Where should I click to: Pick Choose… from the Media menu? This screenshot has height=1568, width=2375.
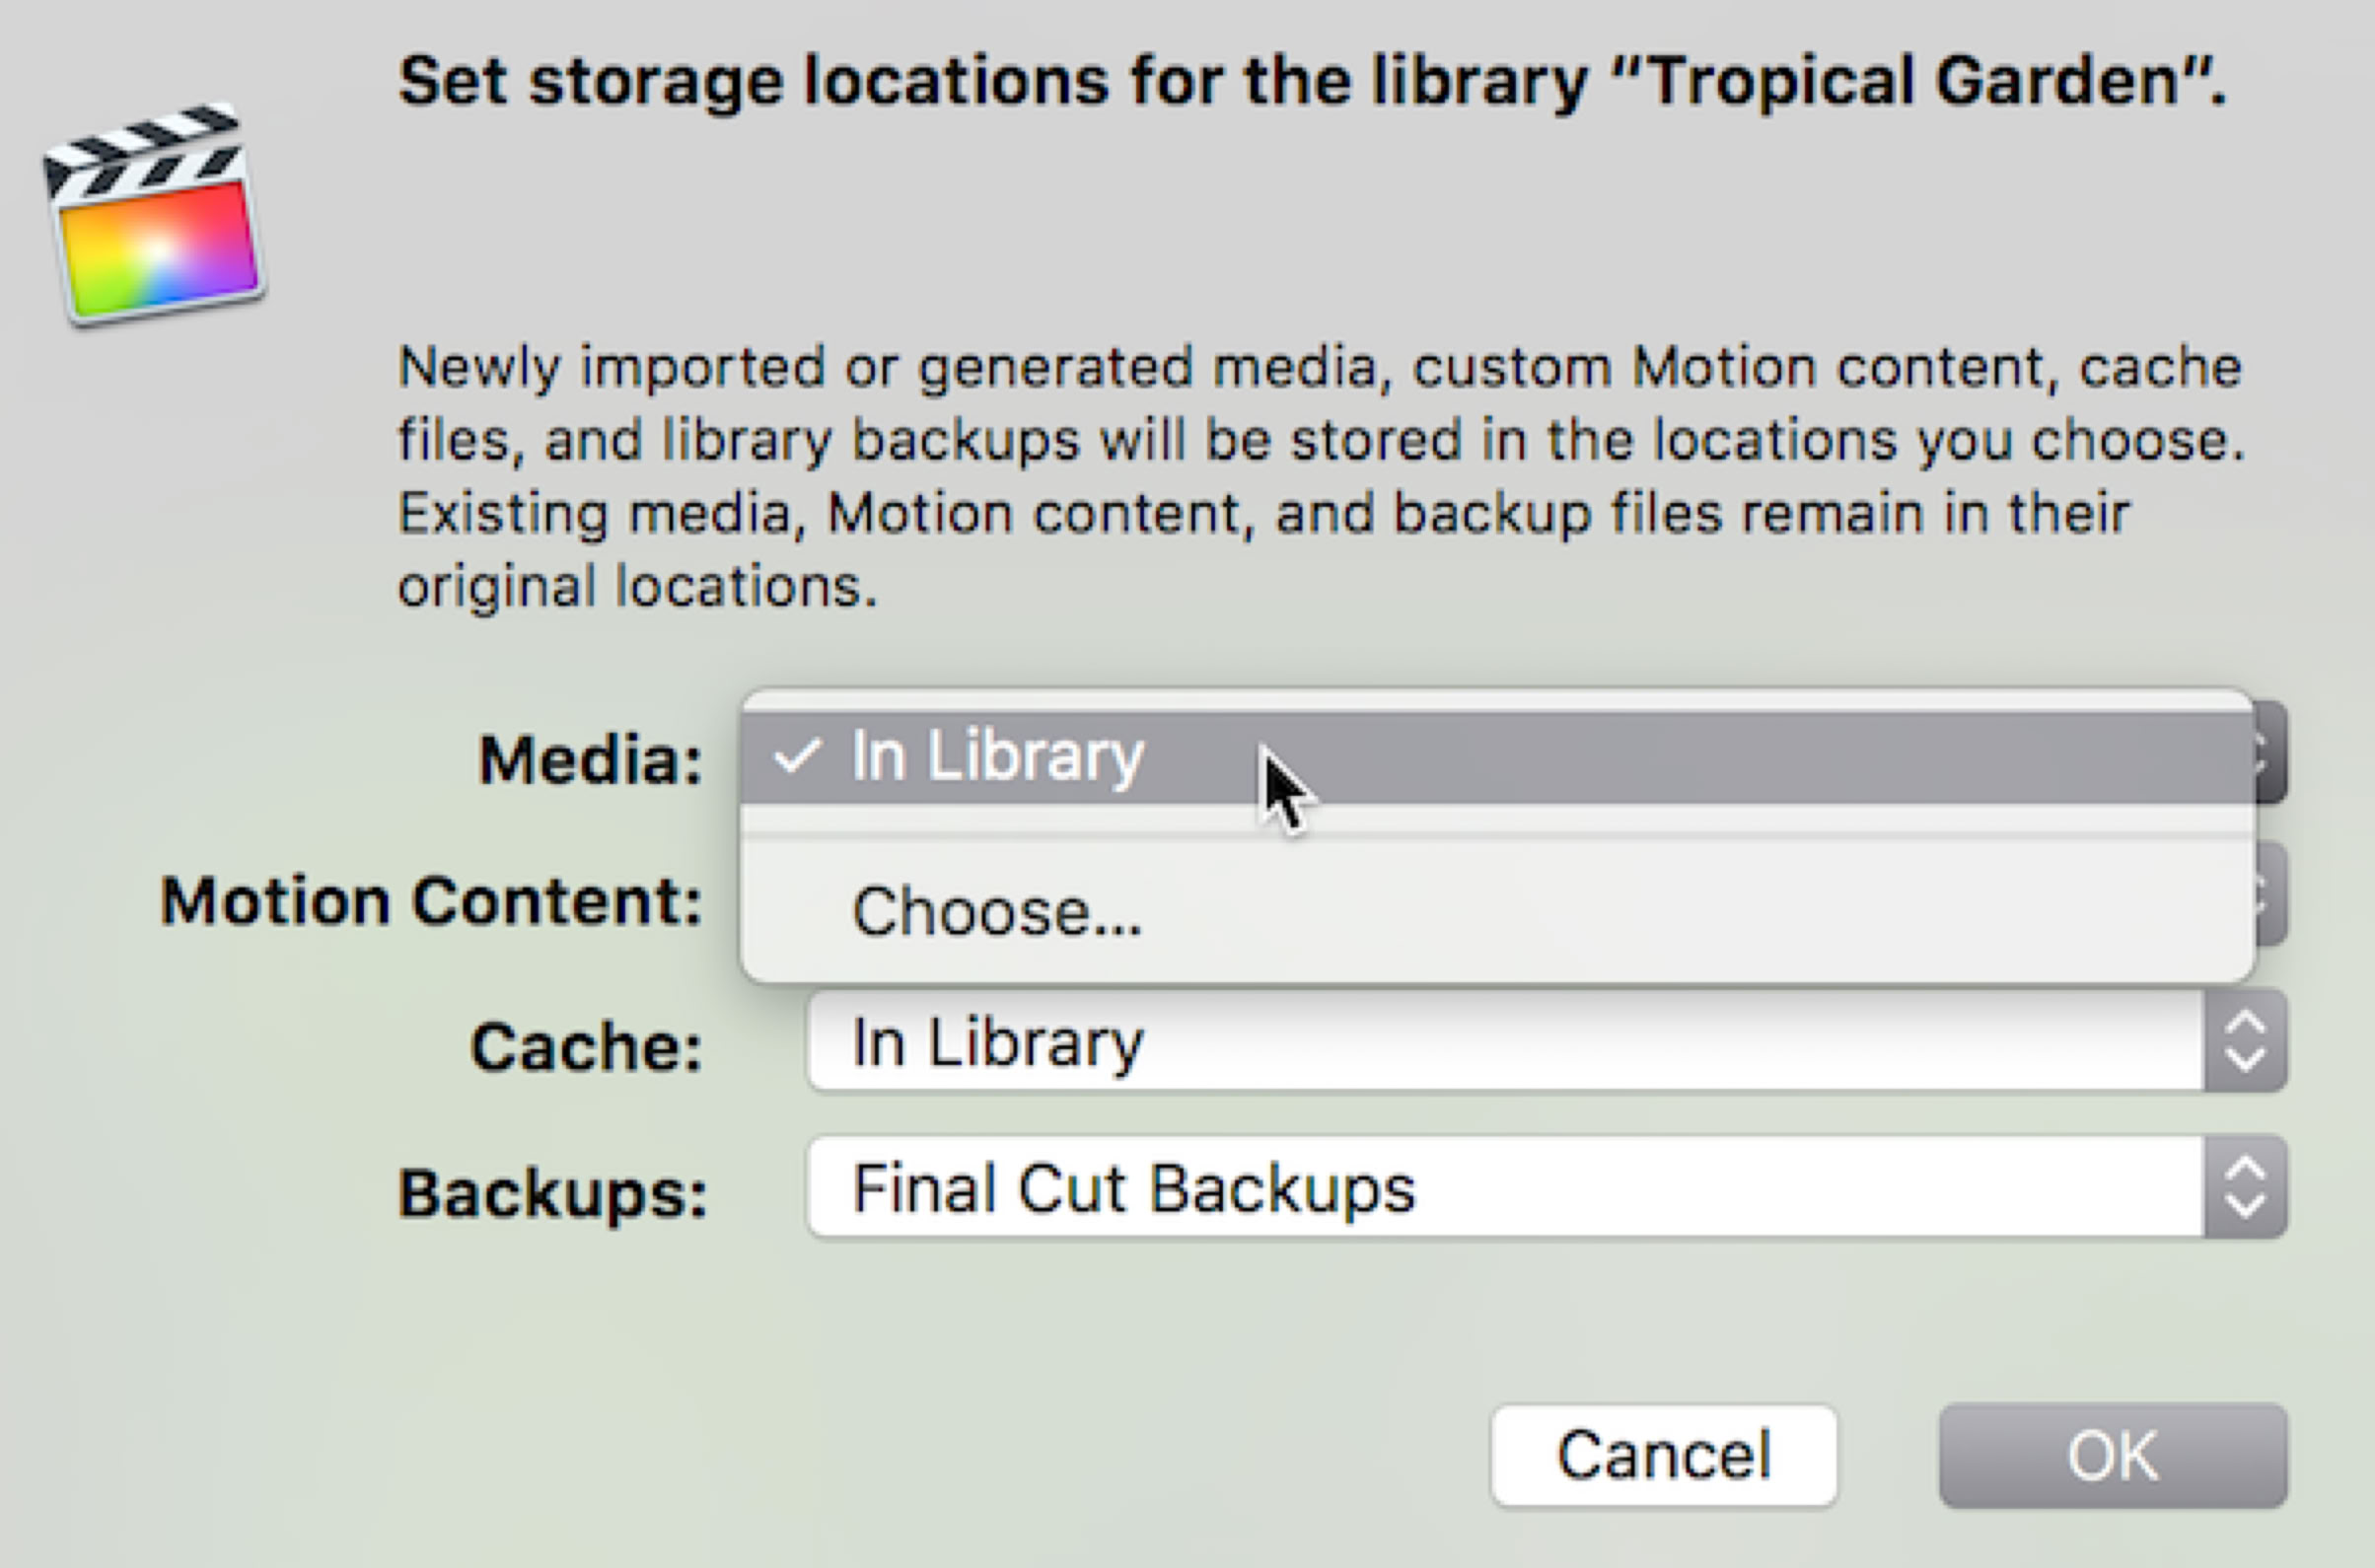(x=996, y=912)
